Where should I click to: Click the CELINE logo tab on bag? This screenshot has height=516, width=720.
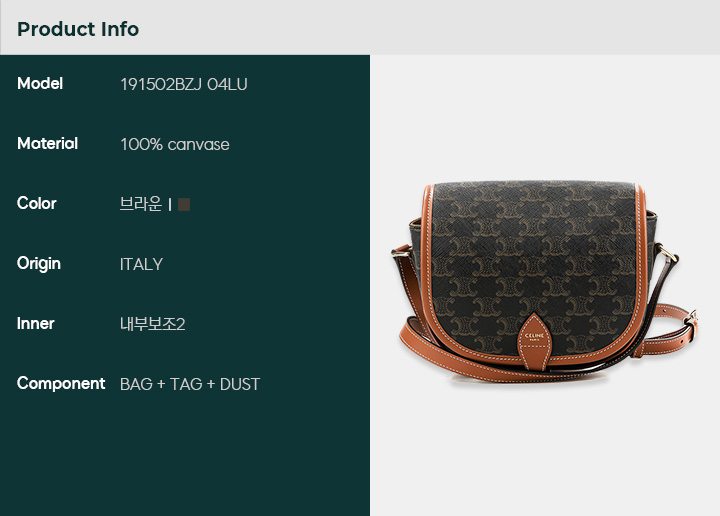[x=534, y=341]
